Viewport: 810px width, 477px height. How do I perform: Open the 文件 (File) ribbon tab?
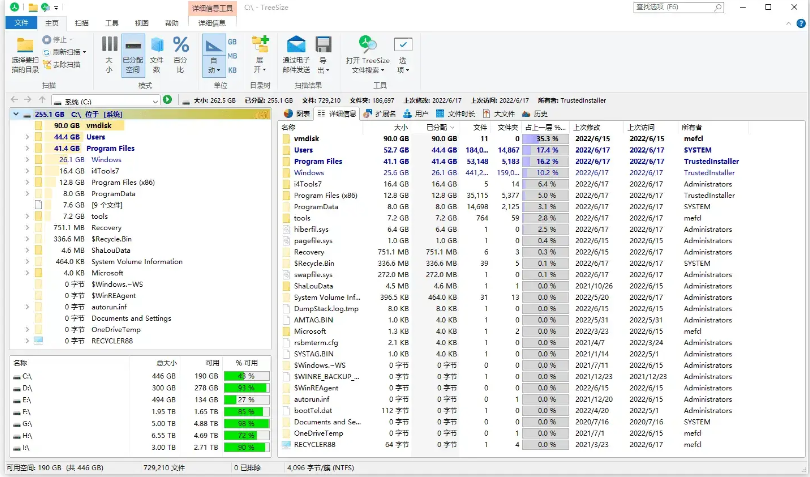[x=22, y=21]
